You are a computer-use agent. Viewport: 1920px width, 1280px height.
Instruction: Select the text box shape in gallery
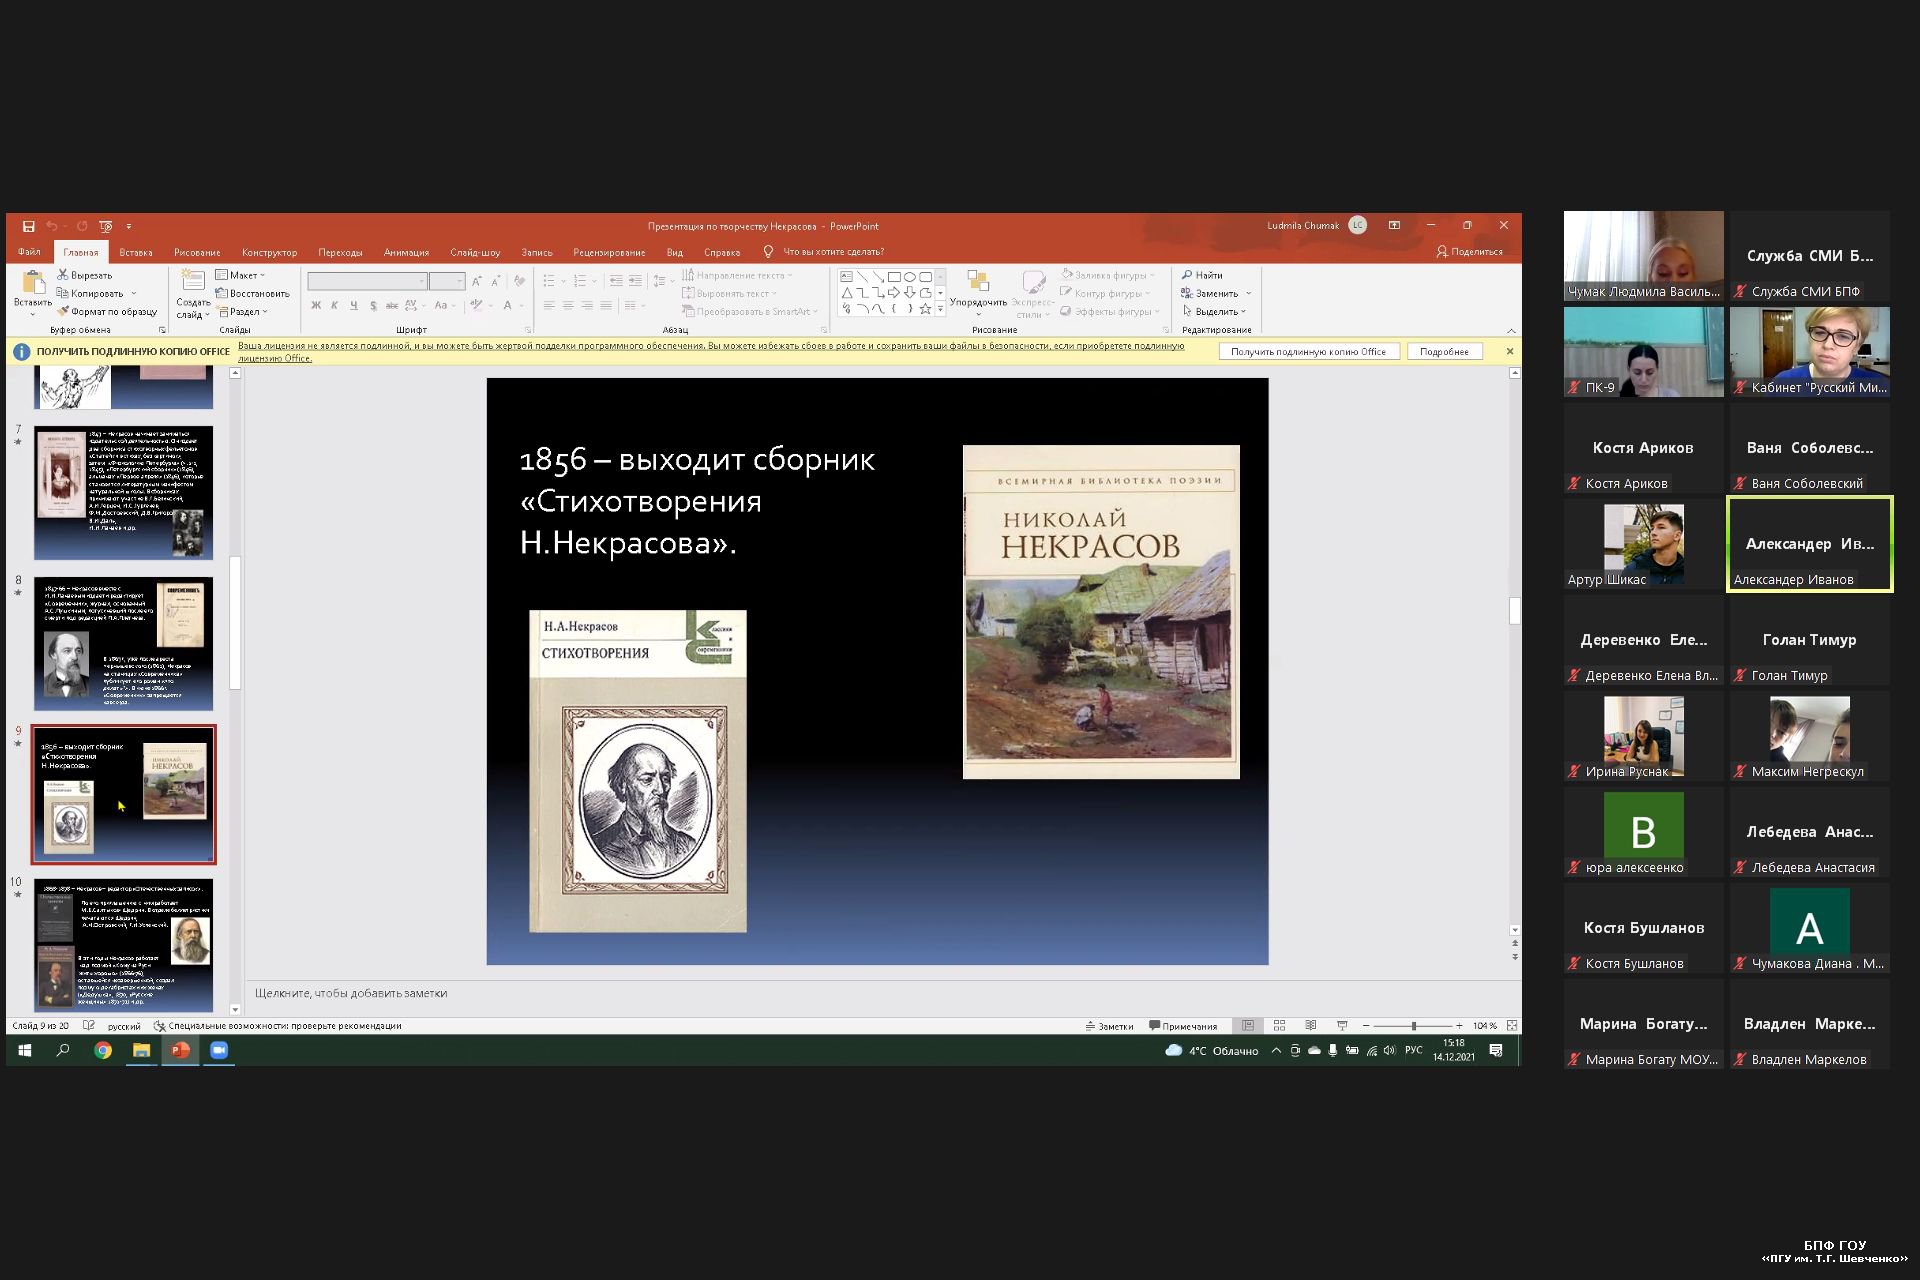pyautogui.click(x=847, y=276)
